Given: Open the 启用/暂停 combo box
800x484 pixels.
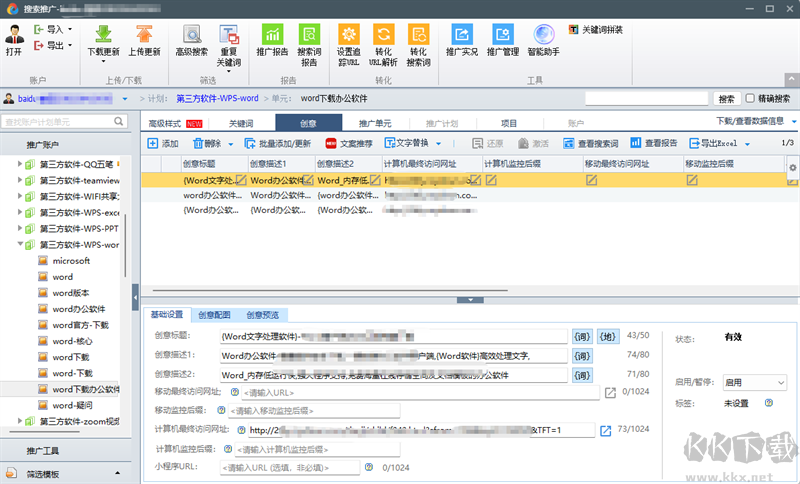Looking at the screenshot, I should 755,383.
